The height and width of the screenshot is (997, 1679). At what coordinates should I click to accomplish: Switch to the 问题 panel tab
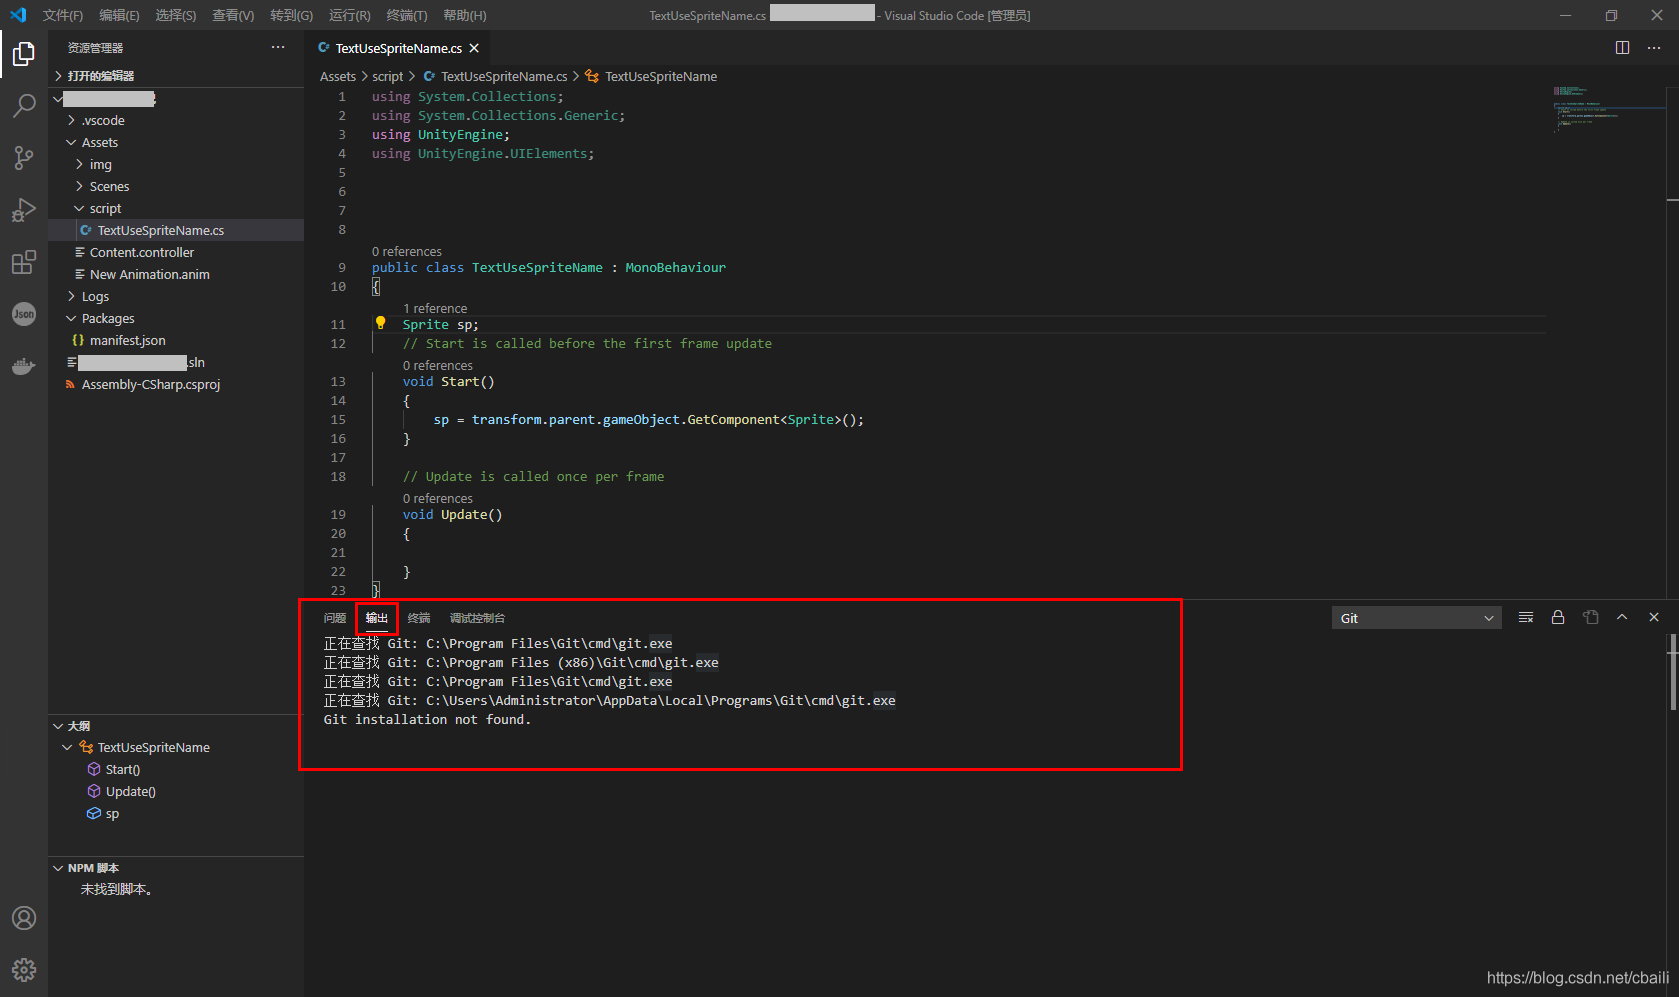335,618
